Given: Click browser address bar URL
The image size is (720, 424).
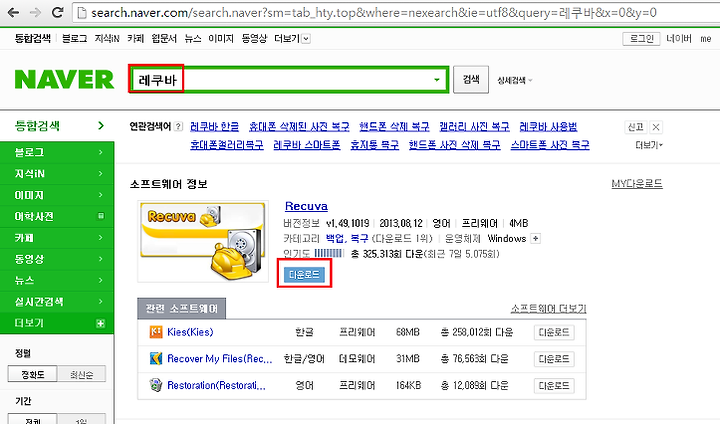Looking at the screenshot, I should tap(374, 12).
